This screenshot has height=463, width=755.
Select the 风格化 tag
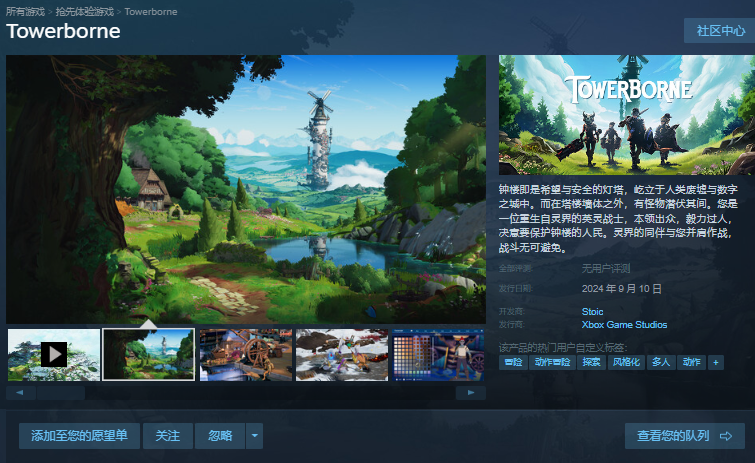(626, 362)
